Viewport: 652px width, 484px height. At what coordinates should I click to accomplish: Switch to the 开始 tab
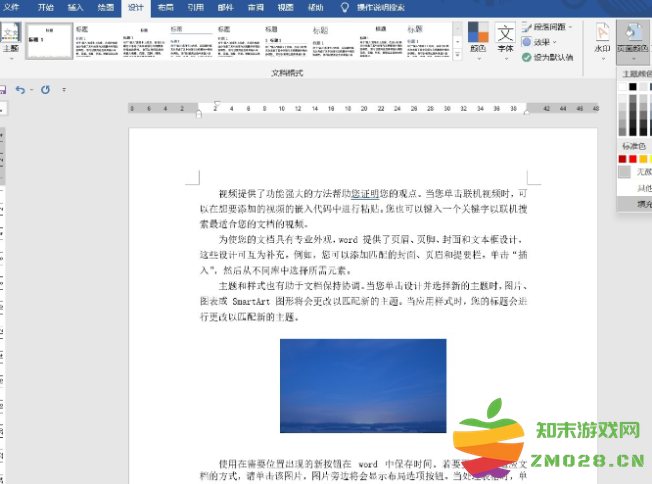45,7
